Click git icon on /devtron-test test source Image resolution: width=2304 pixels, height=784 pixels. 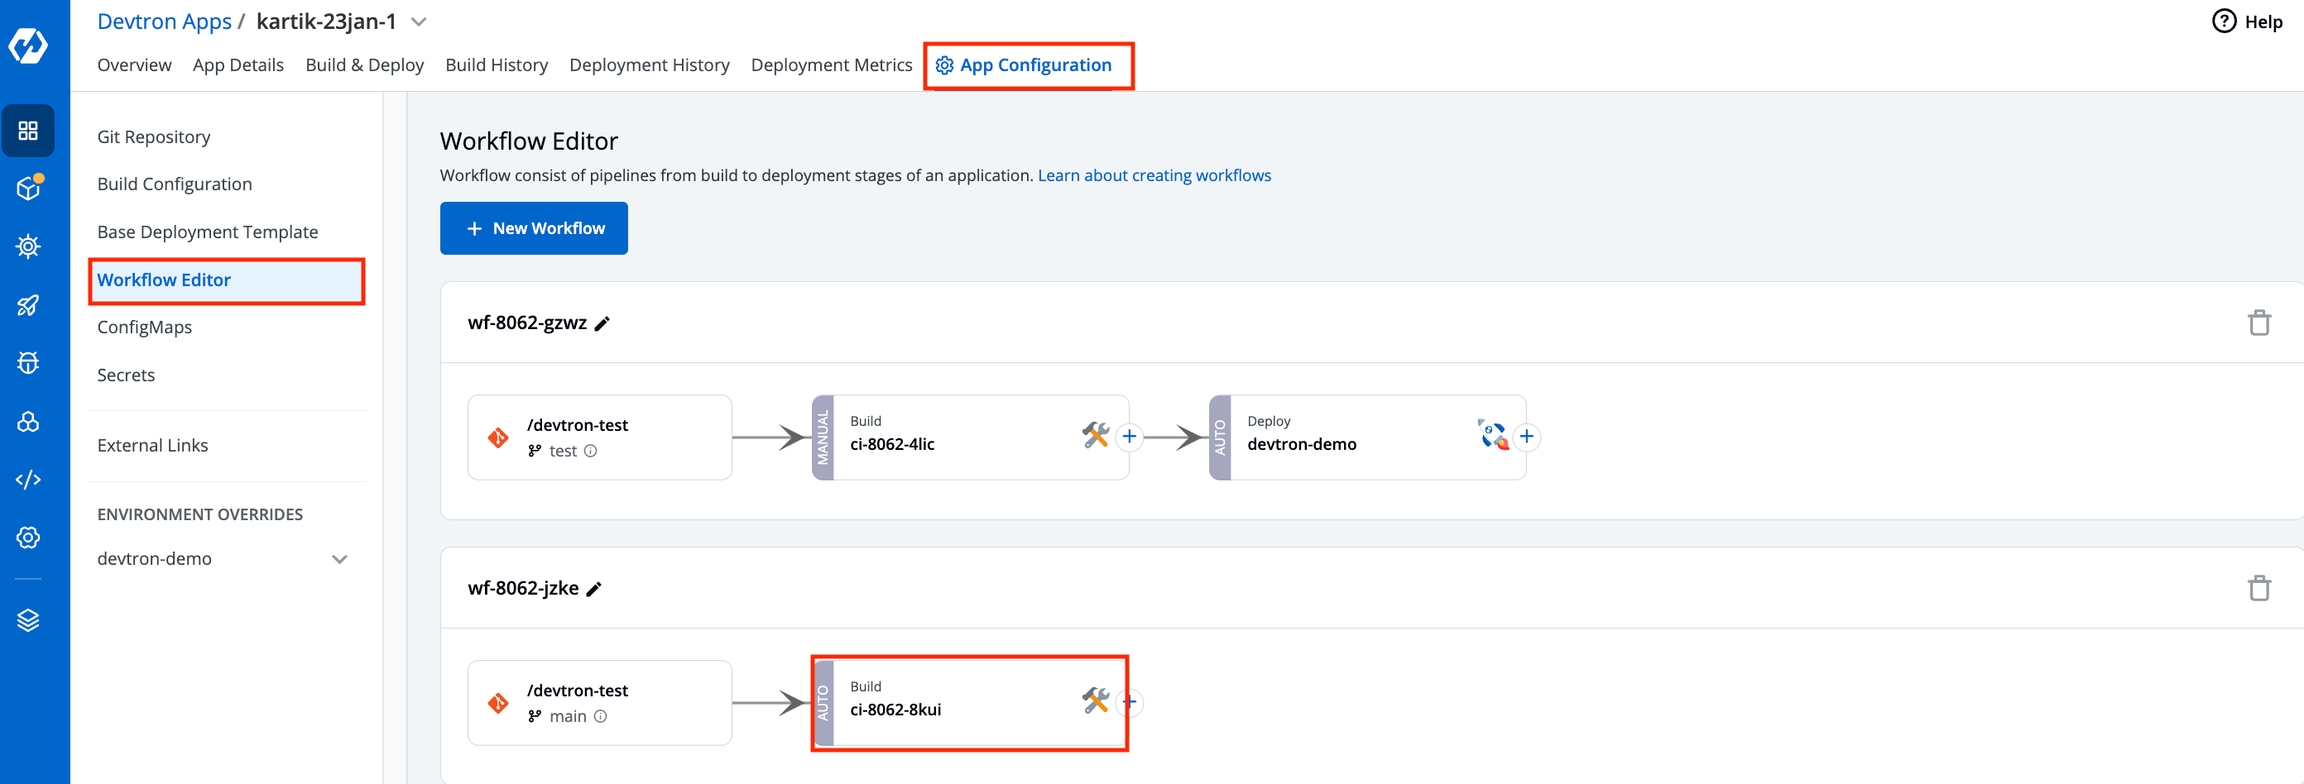coord(498,438)
